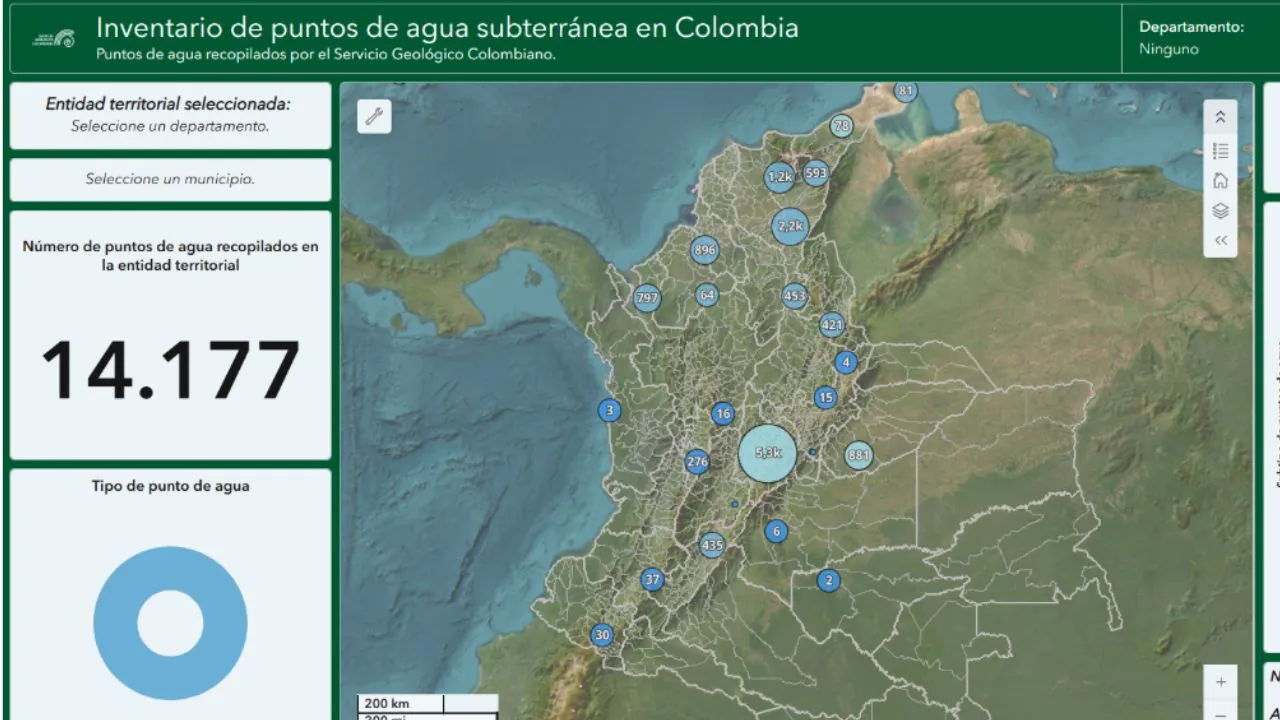Click the cluster marker labeled 6
Screen dimensions: 1280x720
776,532
